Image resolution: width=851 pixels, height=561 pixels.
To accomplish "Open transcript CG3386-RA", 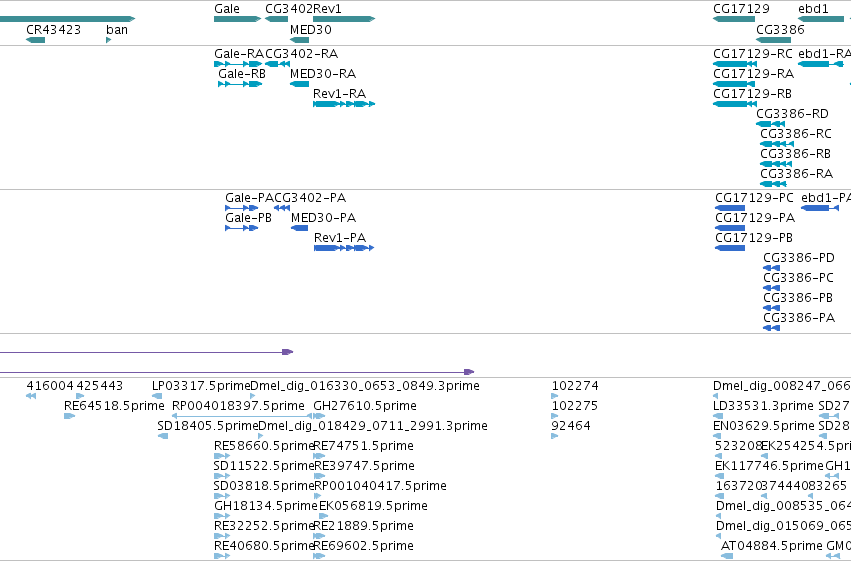I will click(x=773, y=184).
